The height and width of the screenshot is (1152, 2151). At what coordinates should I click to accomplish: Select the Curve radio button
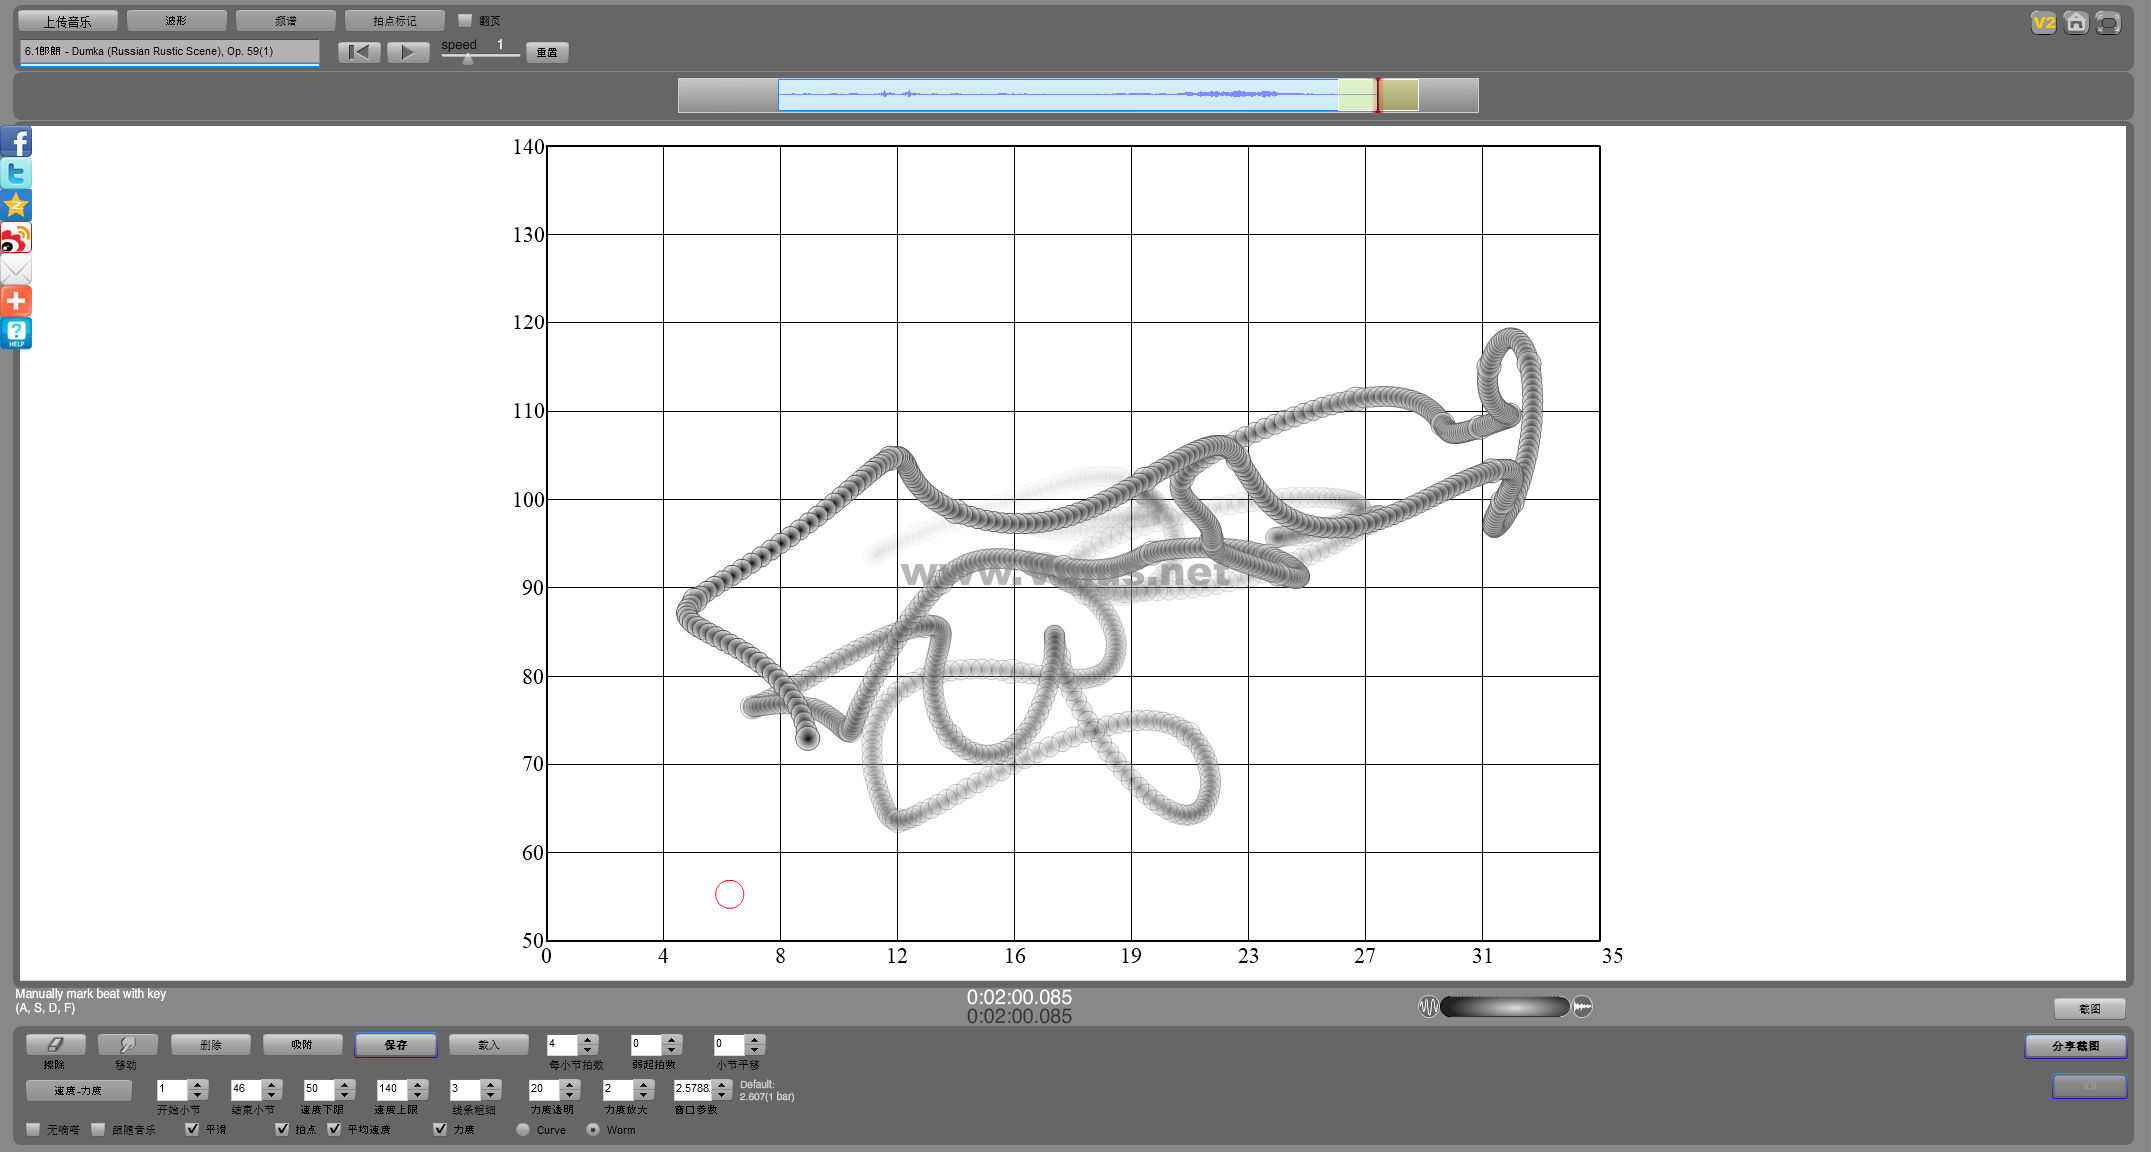523,1129
